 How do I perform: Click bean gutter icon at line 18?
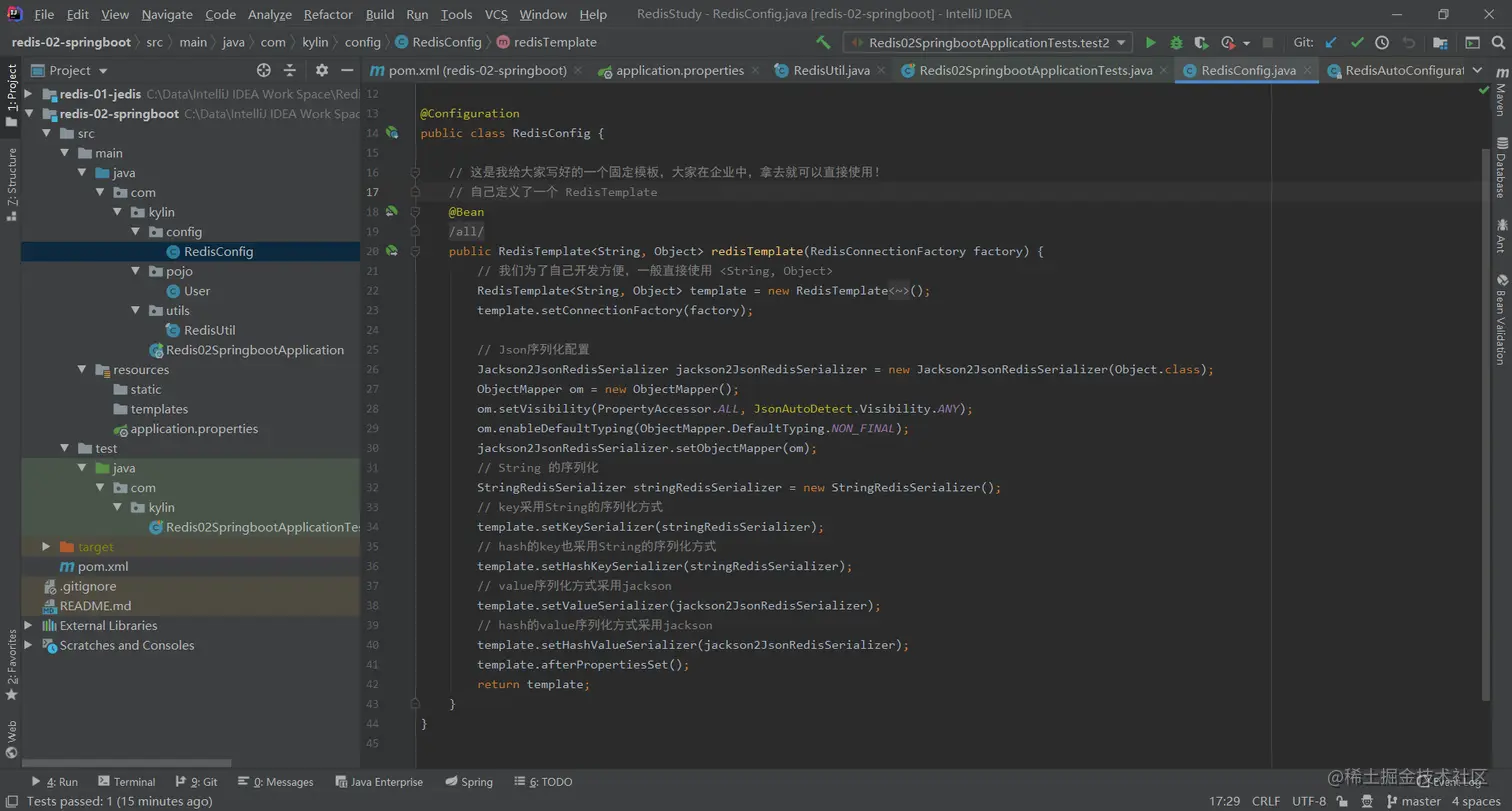(392, 212)
